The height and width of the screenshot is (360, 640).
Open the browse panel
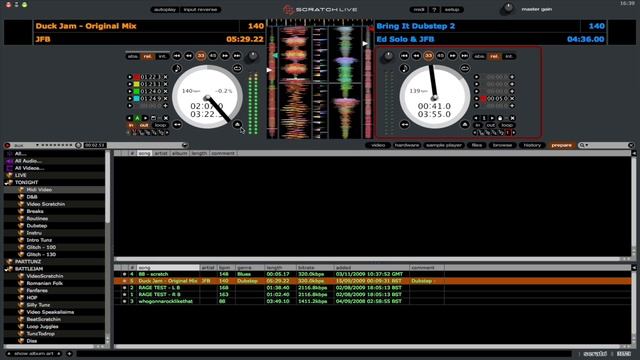pyautogui.click(x=502, y=145)
